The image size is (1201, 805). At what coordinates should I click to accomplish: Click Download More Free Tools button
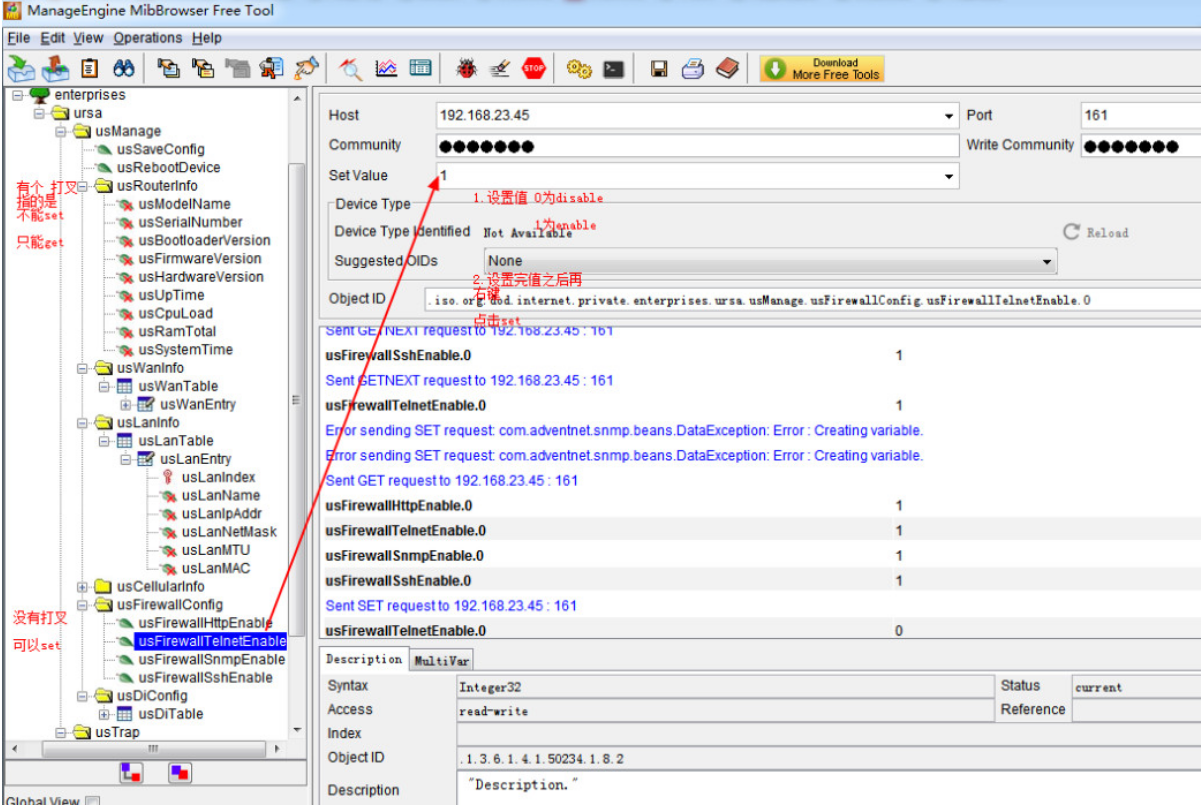(822, 69)
